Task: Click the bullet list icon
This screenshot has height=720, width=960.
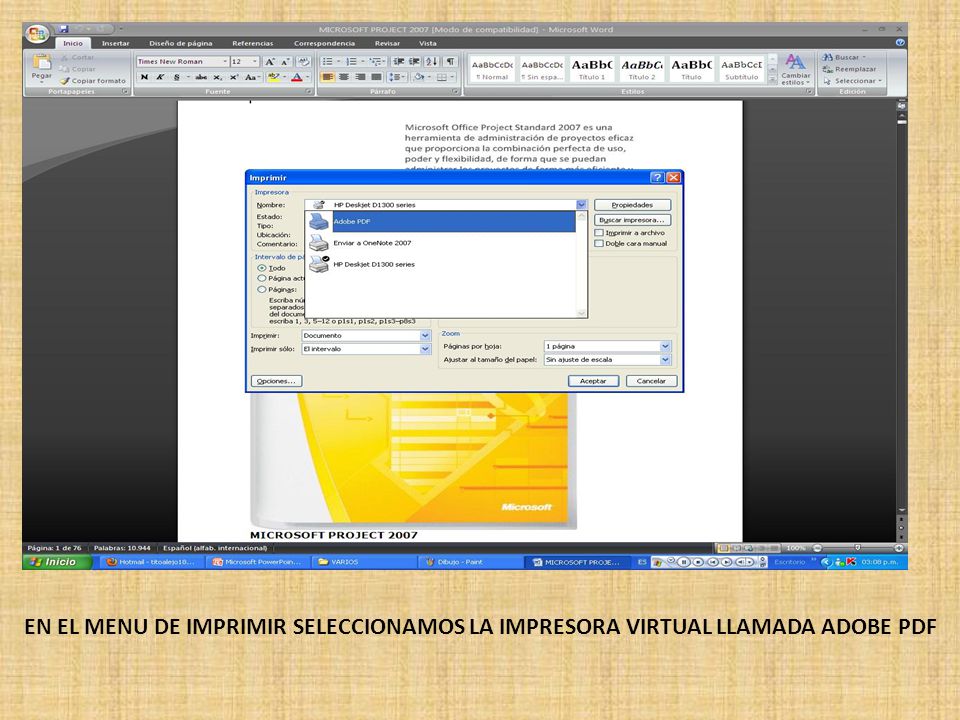Action: (328, 62)
